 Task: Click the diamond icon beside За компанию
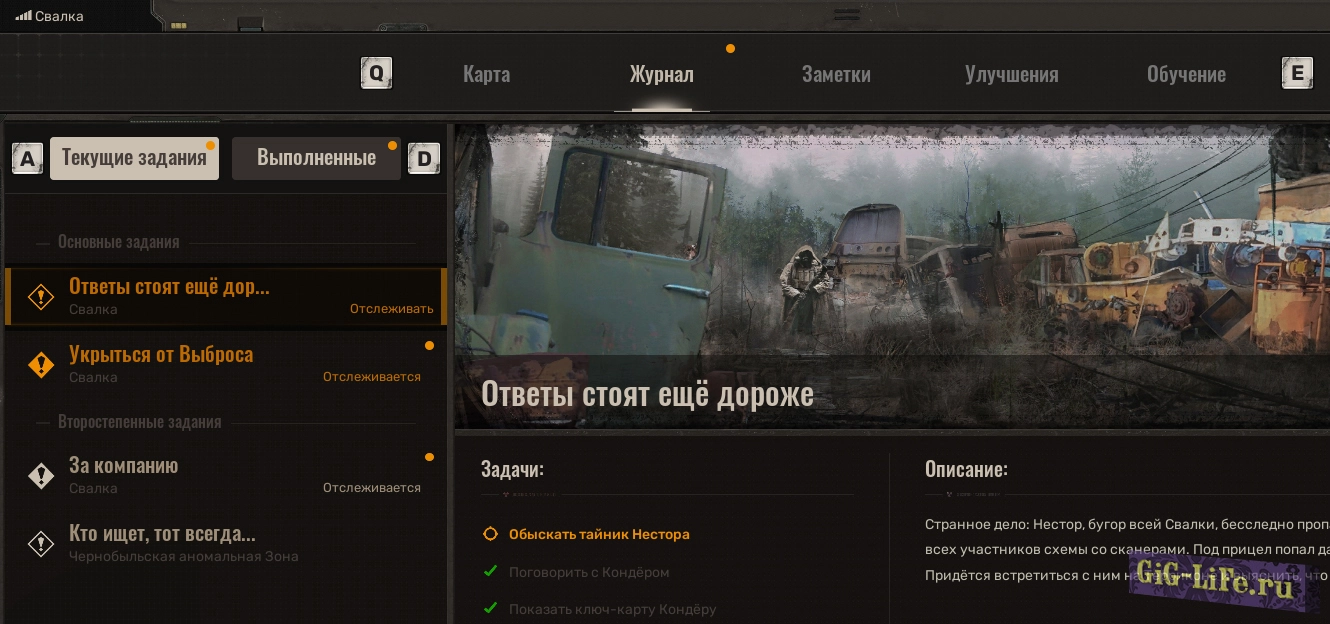40,476
